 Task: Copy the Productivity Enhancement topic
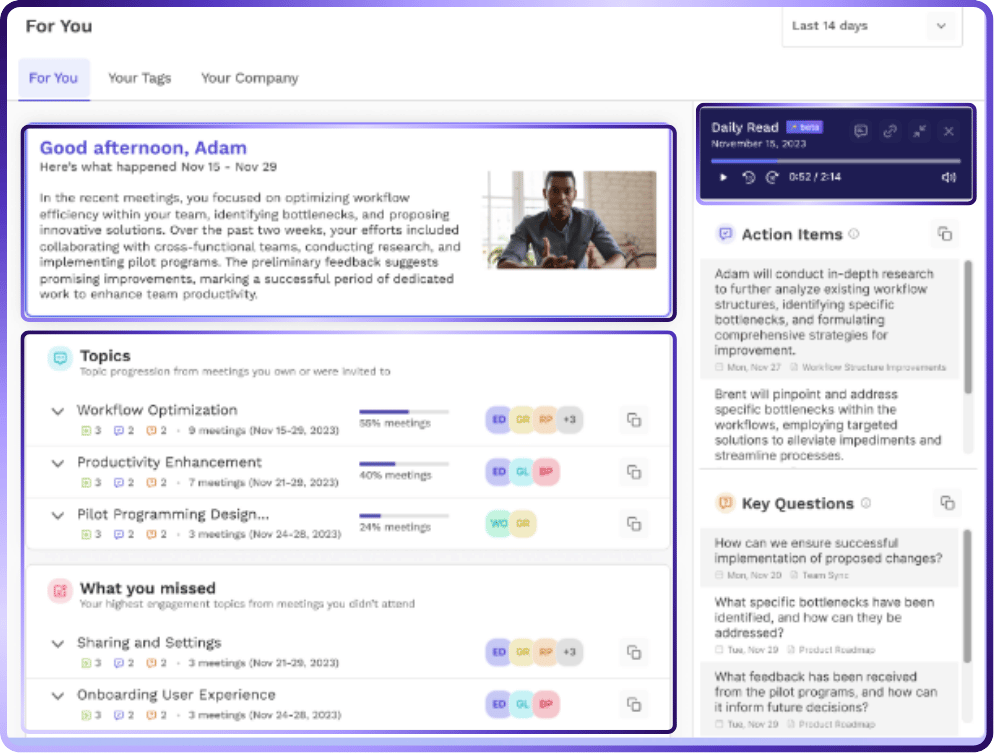coord(633,472)
